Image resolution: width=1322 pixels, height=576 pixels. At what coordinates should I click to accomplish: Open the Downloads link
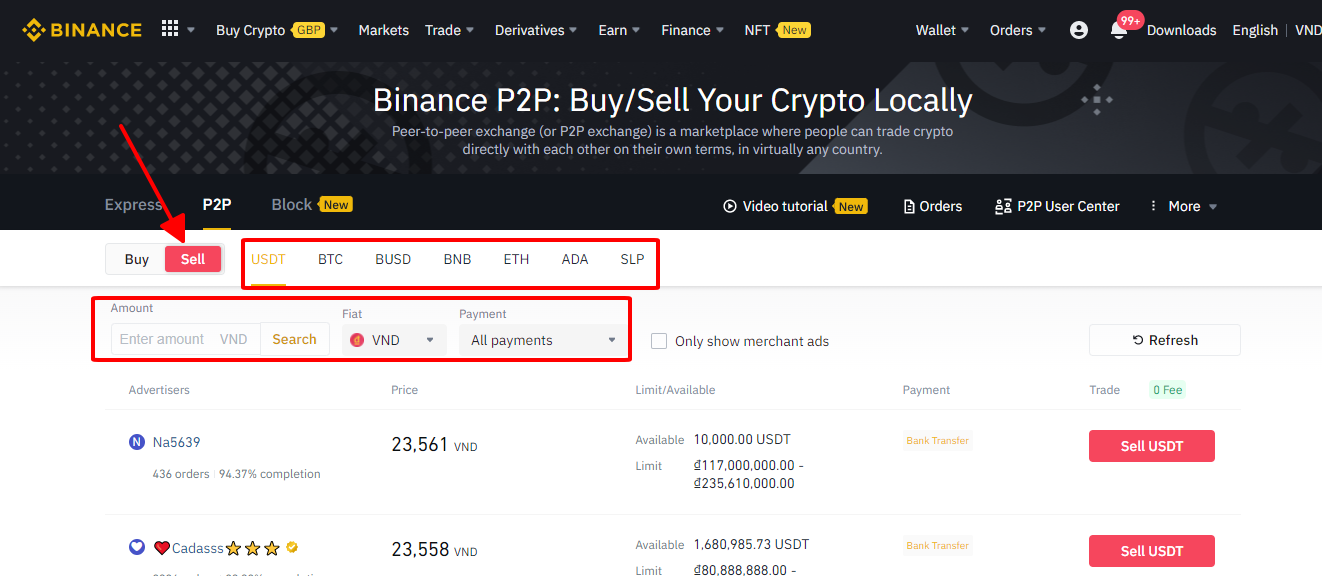coord(1182,30)
